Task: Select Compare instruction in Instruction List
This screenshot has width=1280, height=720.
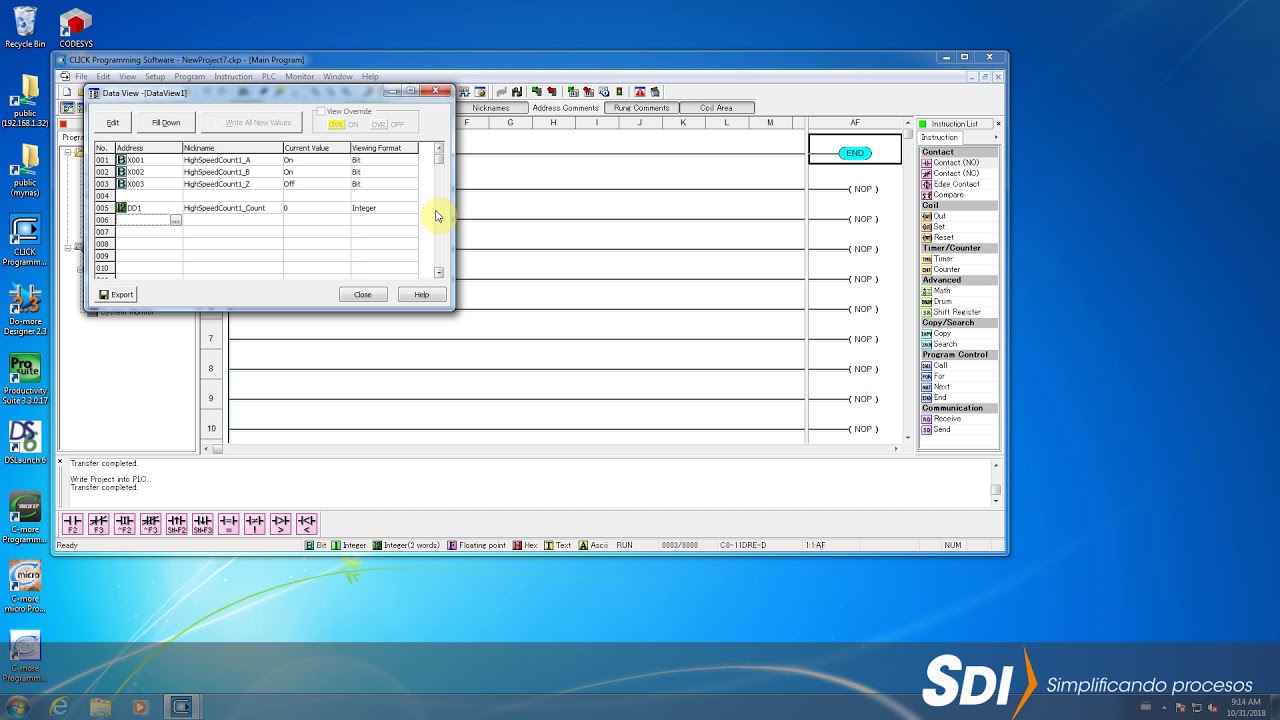Action: click(x=943, y=195)
